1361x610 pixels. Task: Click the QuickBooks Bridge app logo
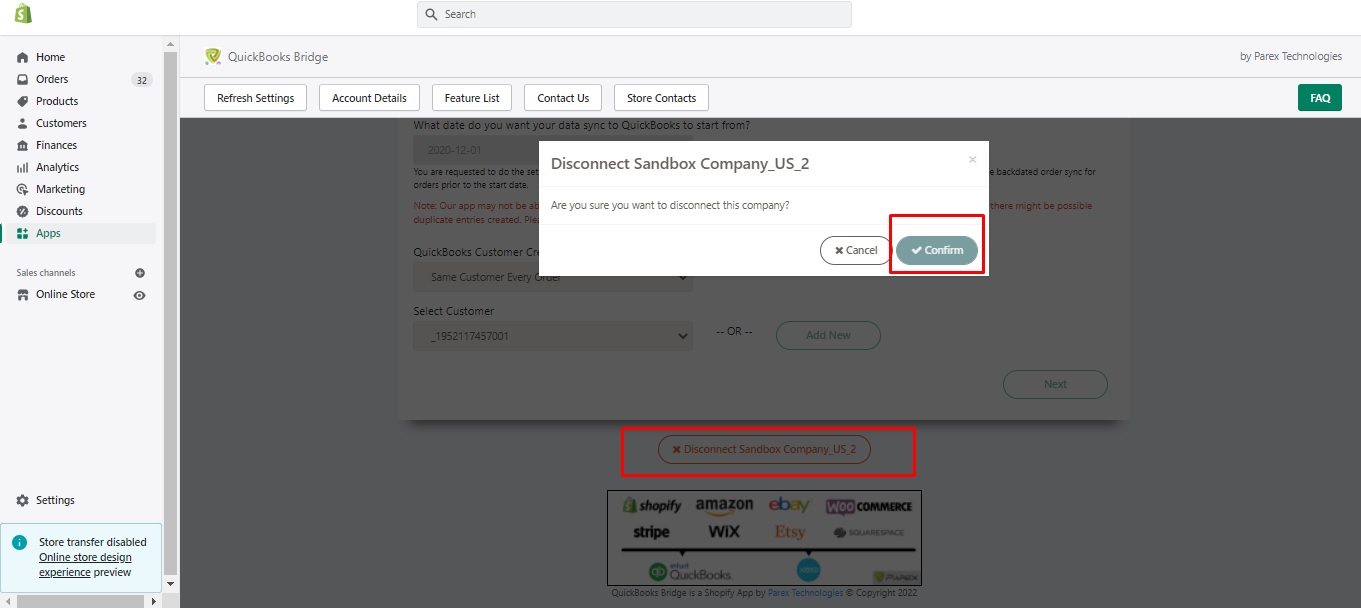(213, 57)
